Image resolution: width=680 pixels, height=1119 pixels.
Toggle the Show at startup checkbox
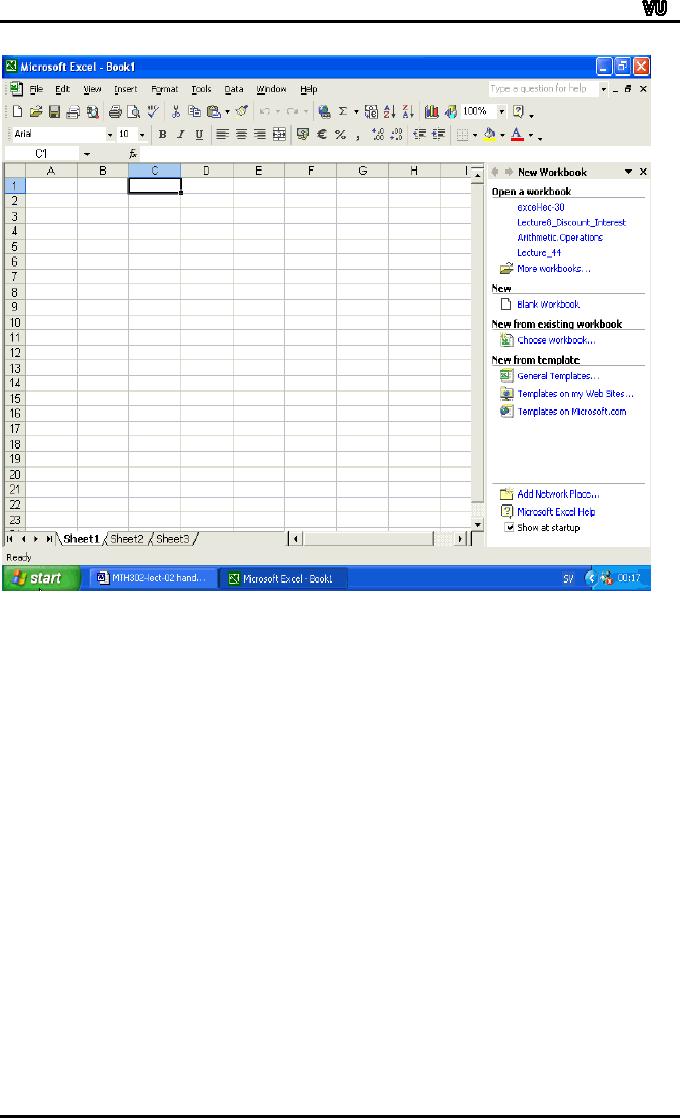tap(509, 527)
